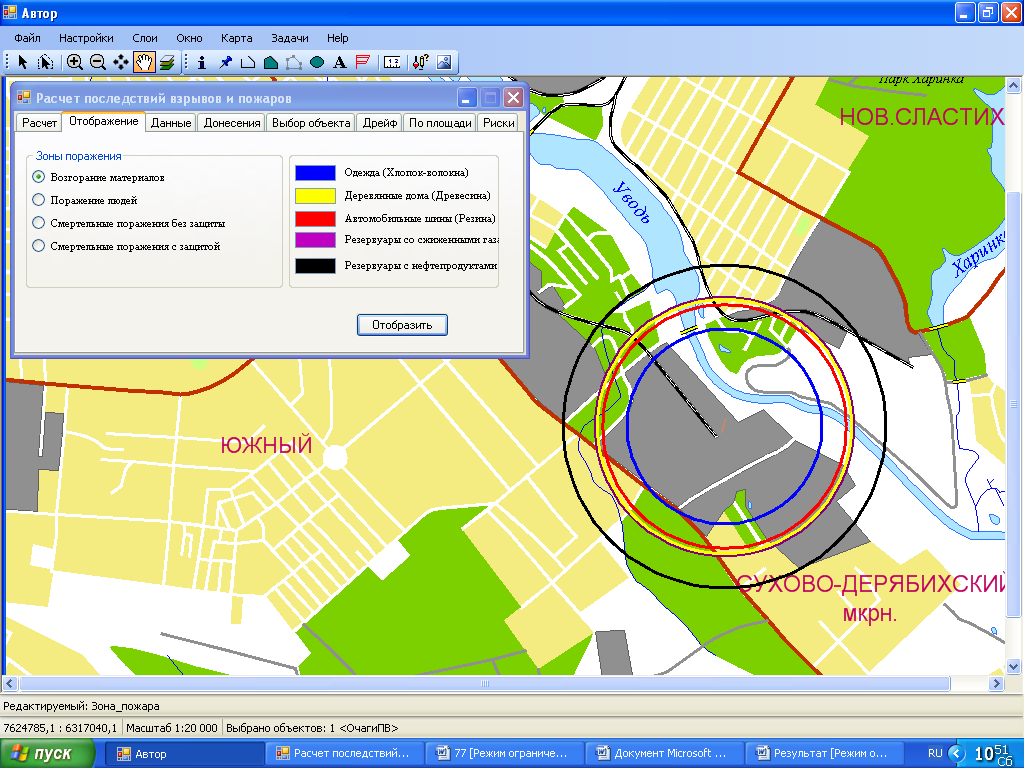
Task: Switch to Расчет последствий taskbar window
Action: [345, 754]
